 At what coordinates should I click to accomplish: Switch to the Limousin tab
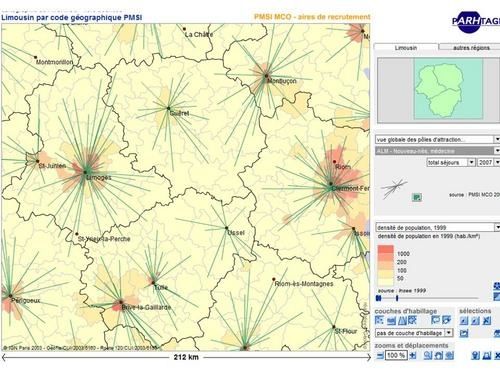406,48
